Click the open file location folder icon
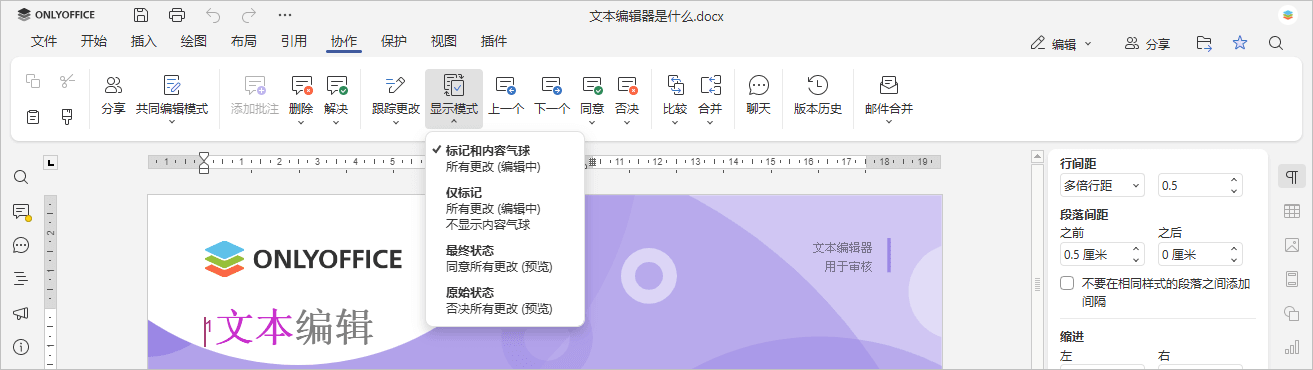 1204,43
